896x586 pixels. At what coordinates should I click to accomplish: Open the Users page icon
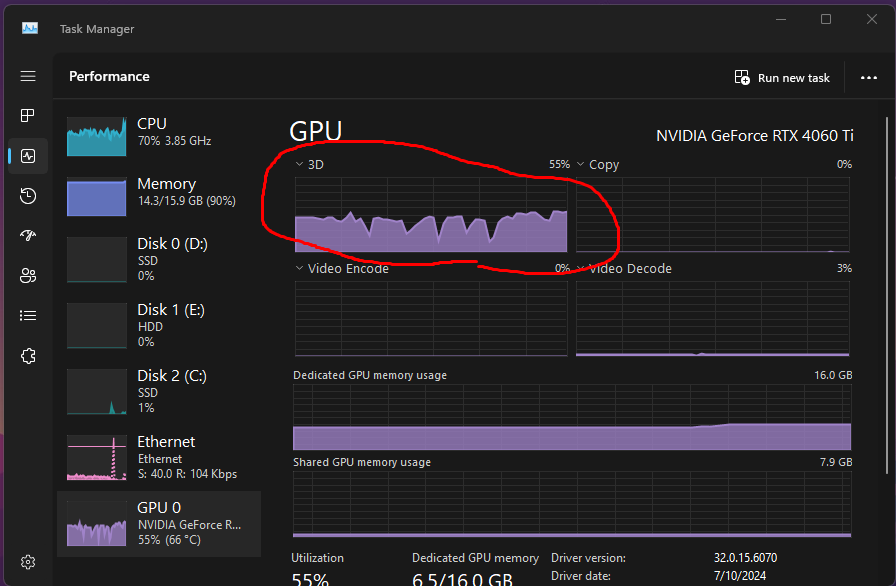pos(28,276)
